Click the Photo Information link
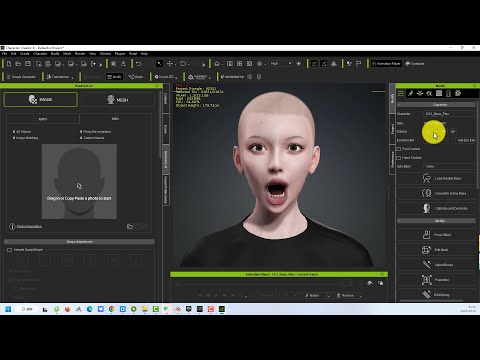 [29, 227]
